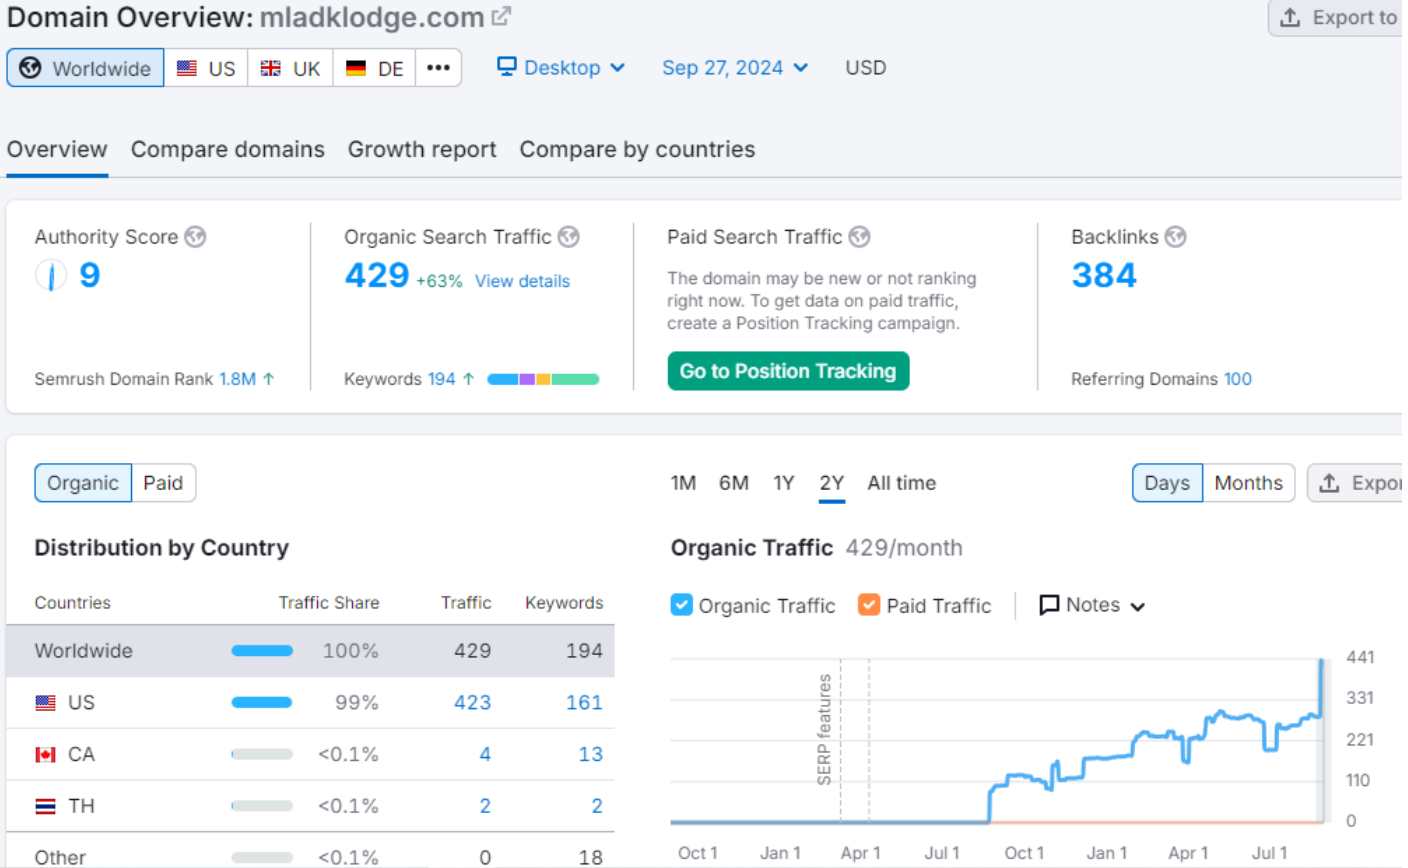
Task: Click the US flag in the country table
Action: [x=45, y=703]
